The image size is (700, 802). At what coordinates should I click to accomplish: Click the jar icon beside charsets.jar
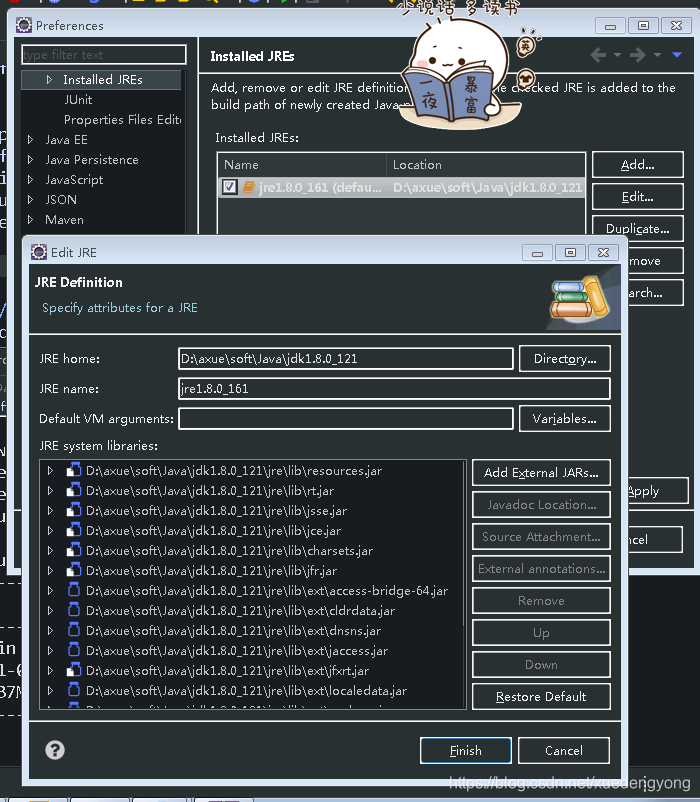point(74,550)
